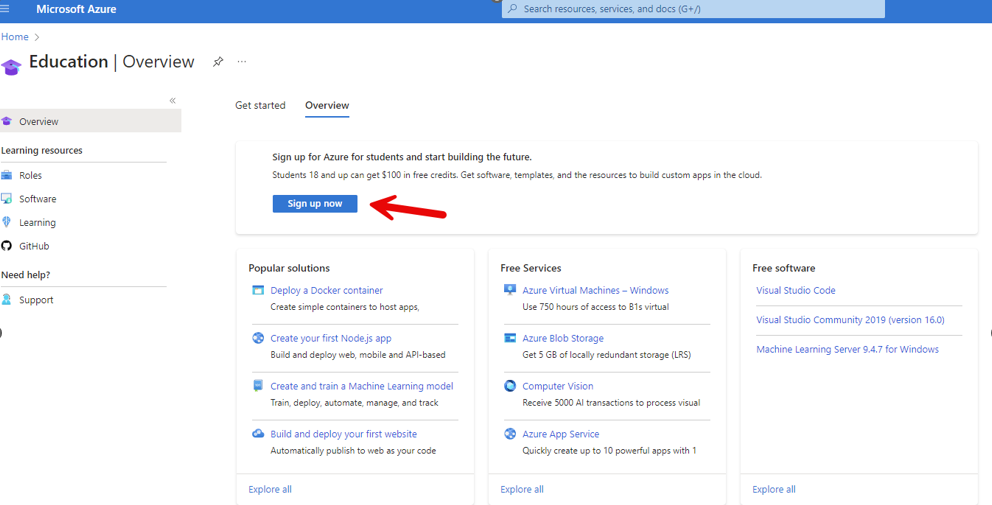Click 'Students 18 and up' description text

pyautogui.click(x=517, y=175)
